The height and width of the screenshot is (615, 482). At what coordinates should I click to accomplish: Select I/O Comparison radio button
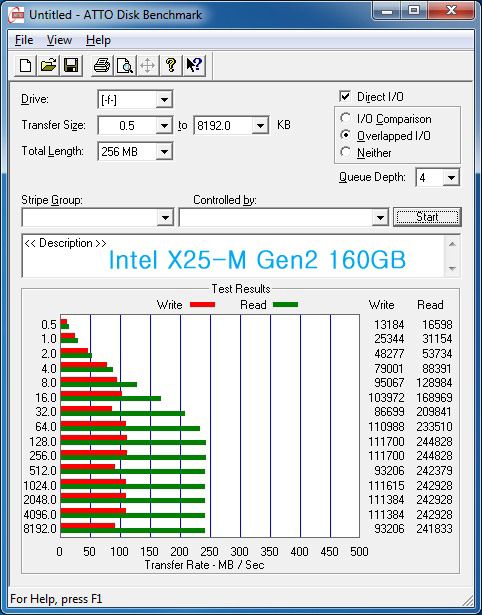[x=346, y=118]
